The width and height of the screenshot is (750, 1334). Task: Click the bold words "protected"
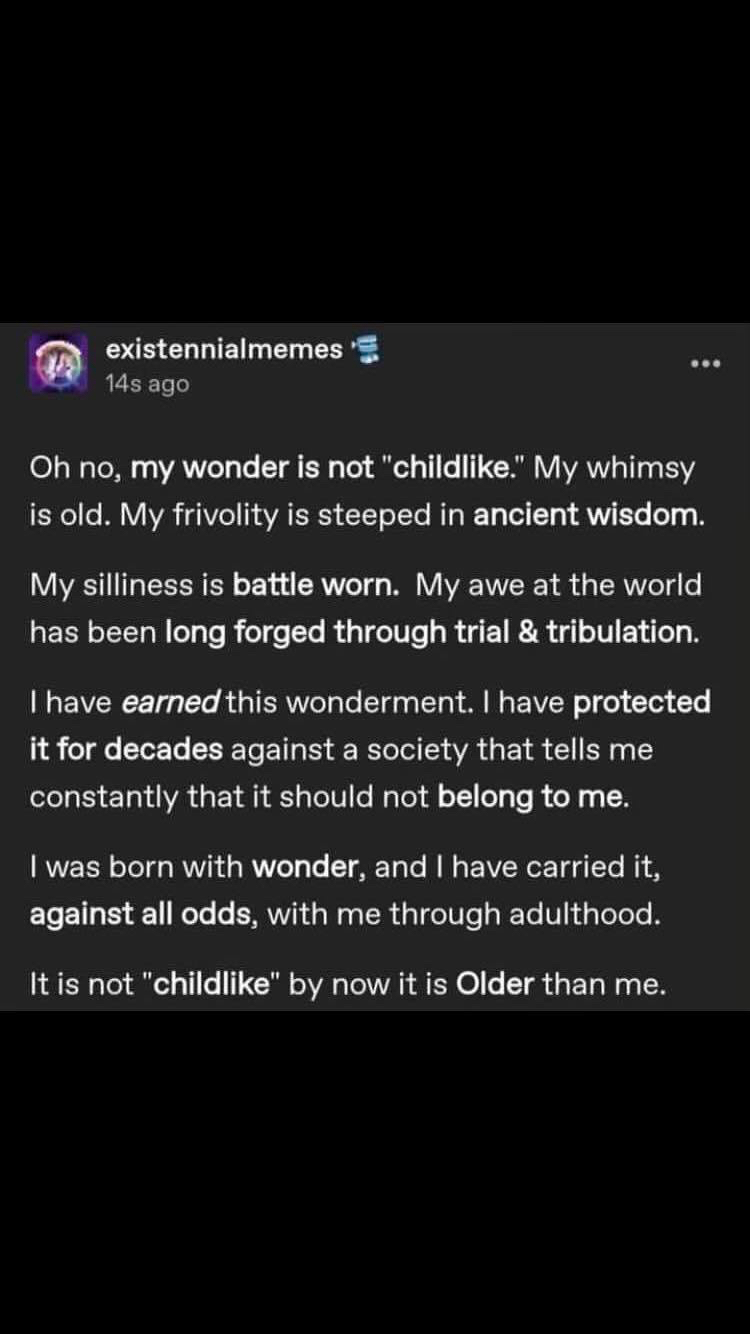tap(642, 702)
